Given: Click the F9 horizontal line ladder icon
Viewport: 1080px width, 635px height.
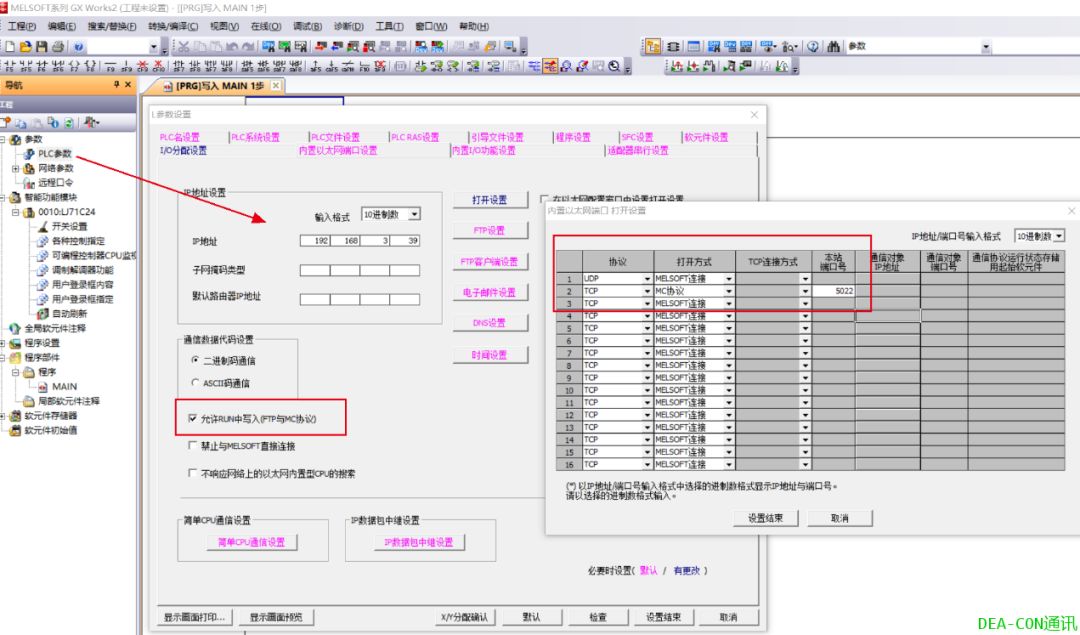Looking at the screenshot, I should [x=110, y=66].
